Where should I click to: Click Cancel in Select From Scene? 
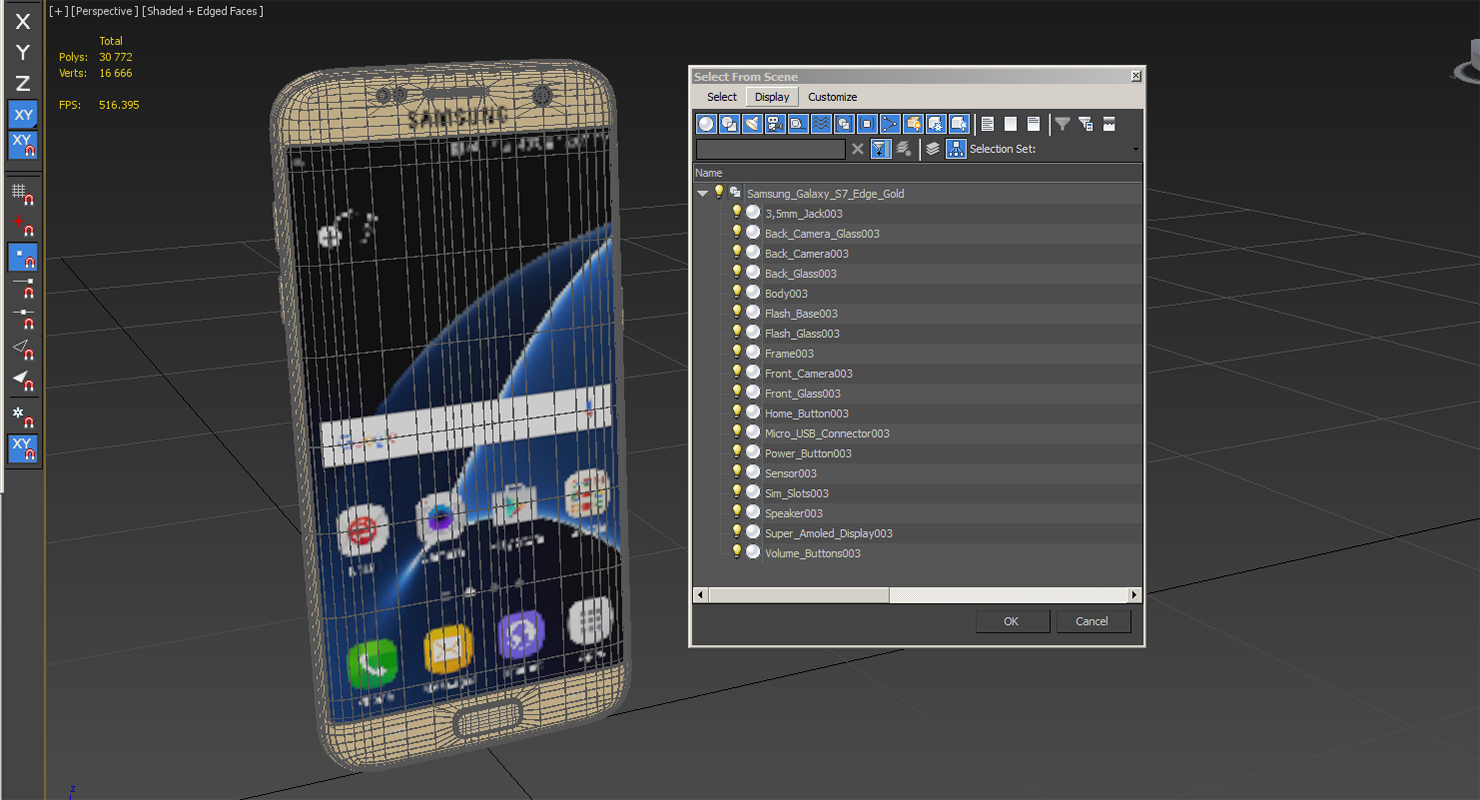tap(1092, 621)
